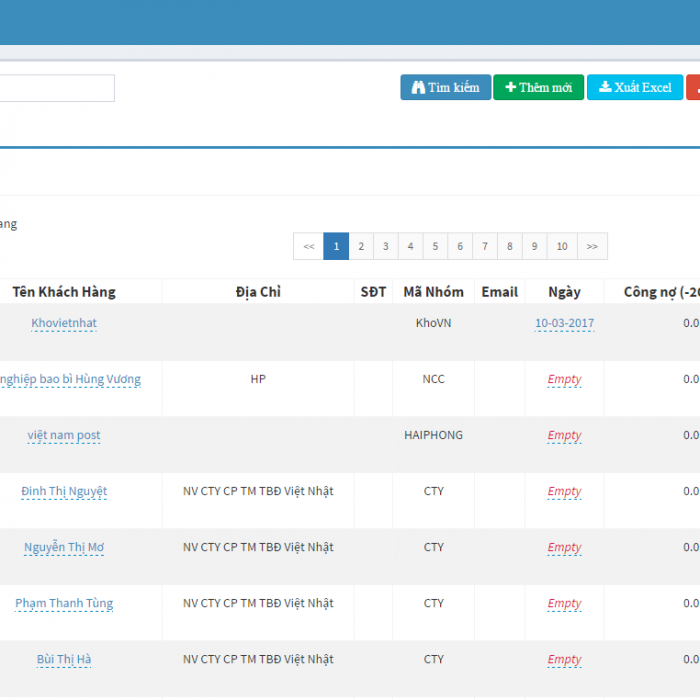Navigate to page 10
The width and height of the screenshot is (700, 700).
pos(562,246)
